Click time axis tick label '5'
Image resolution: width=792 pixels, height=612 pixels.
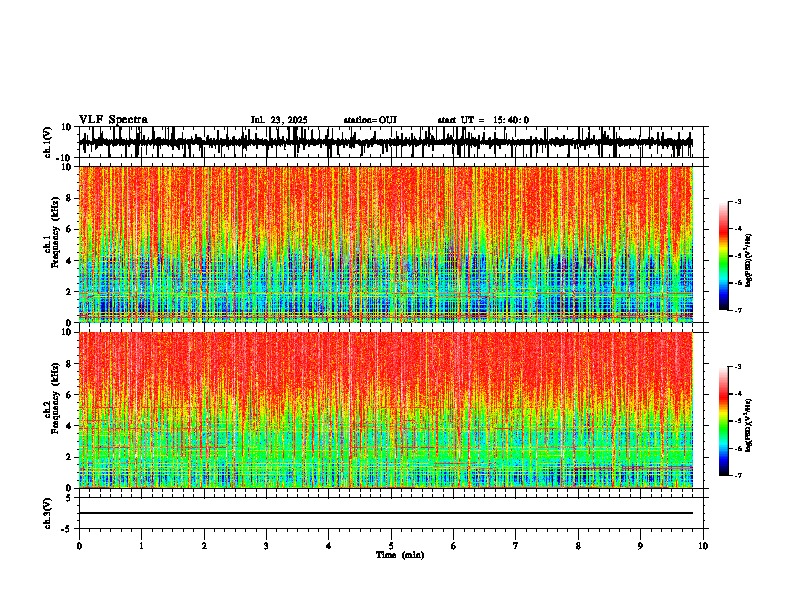coord(391,546)
